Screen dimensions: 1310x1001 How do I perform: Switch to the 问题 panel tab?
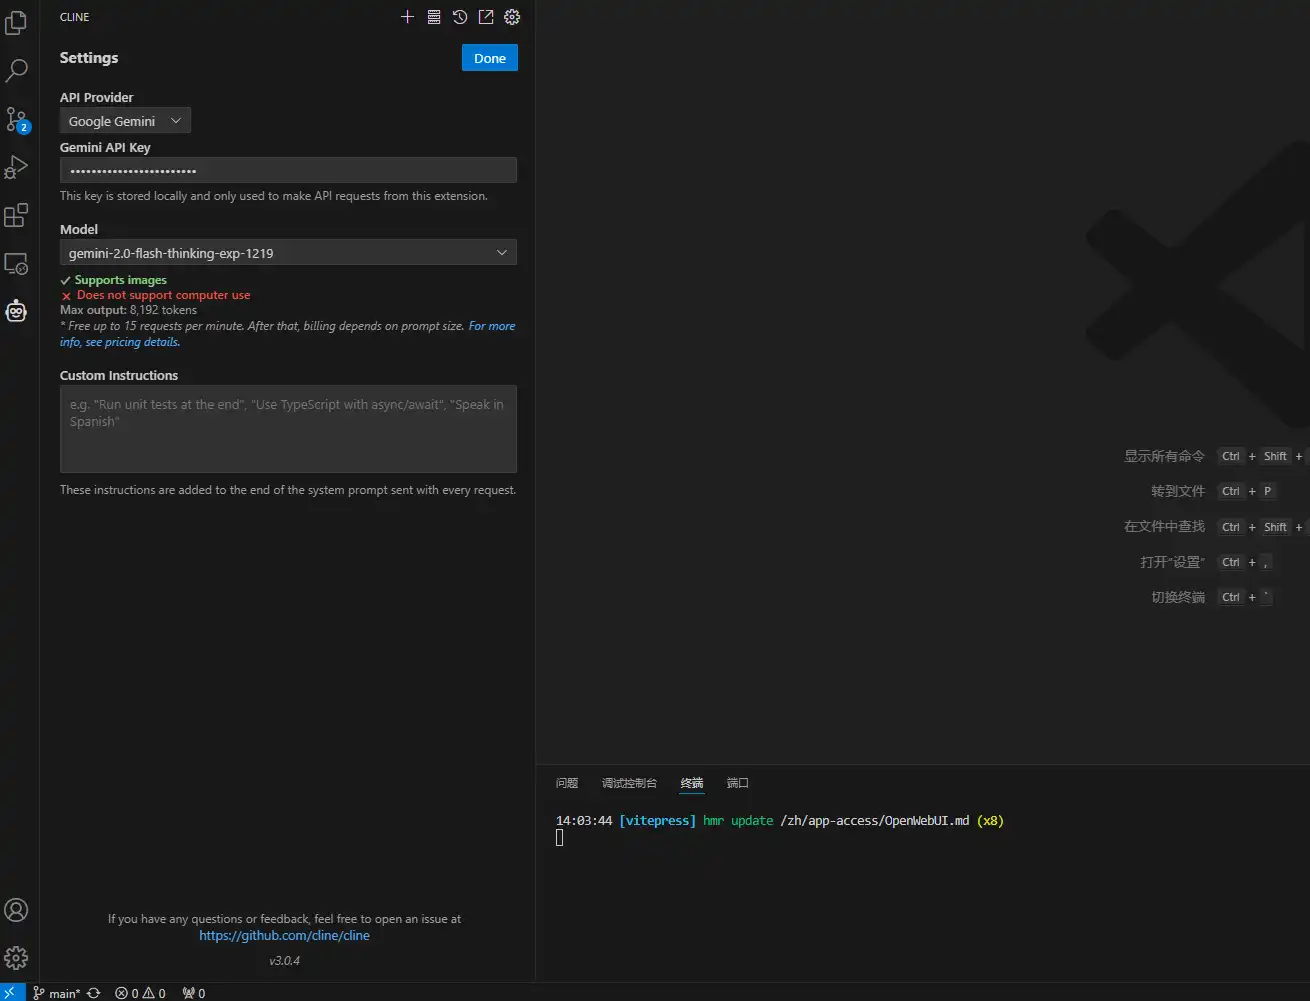click(x=567, y=783)
